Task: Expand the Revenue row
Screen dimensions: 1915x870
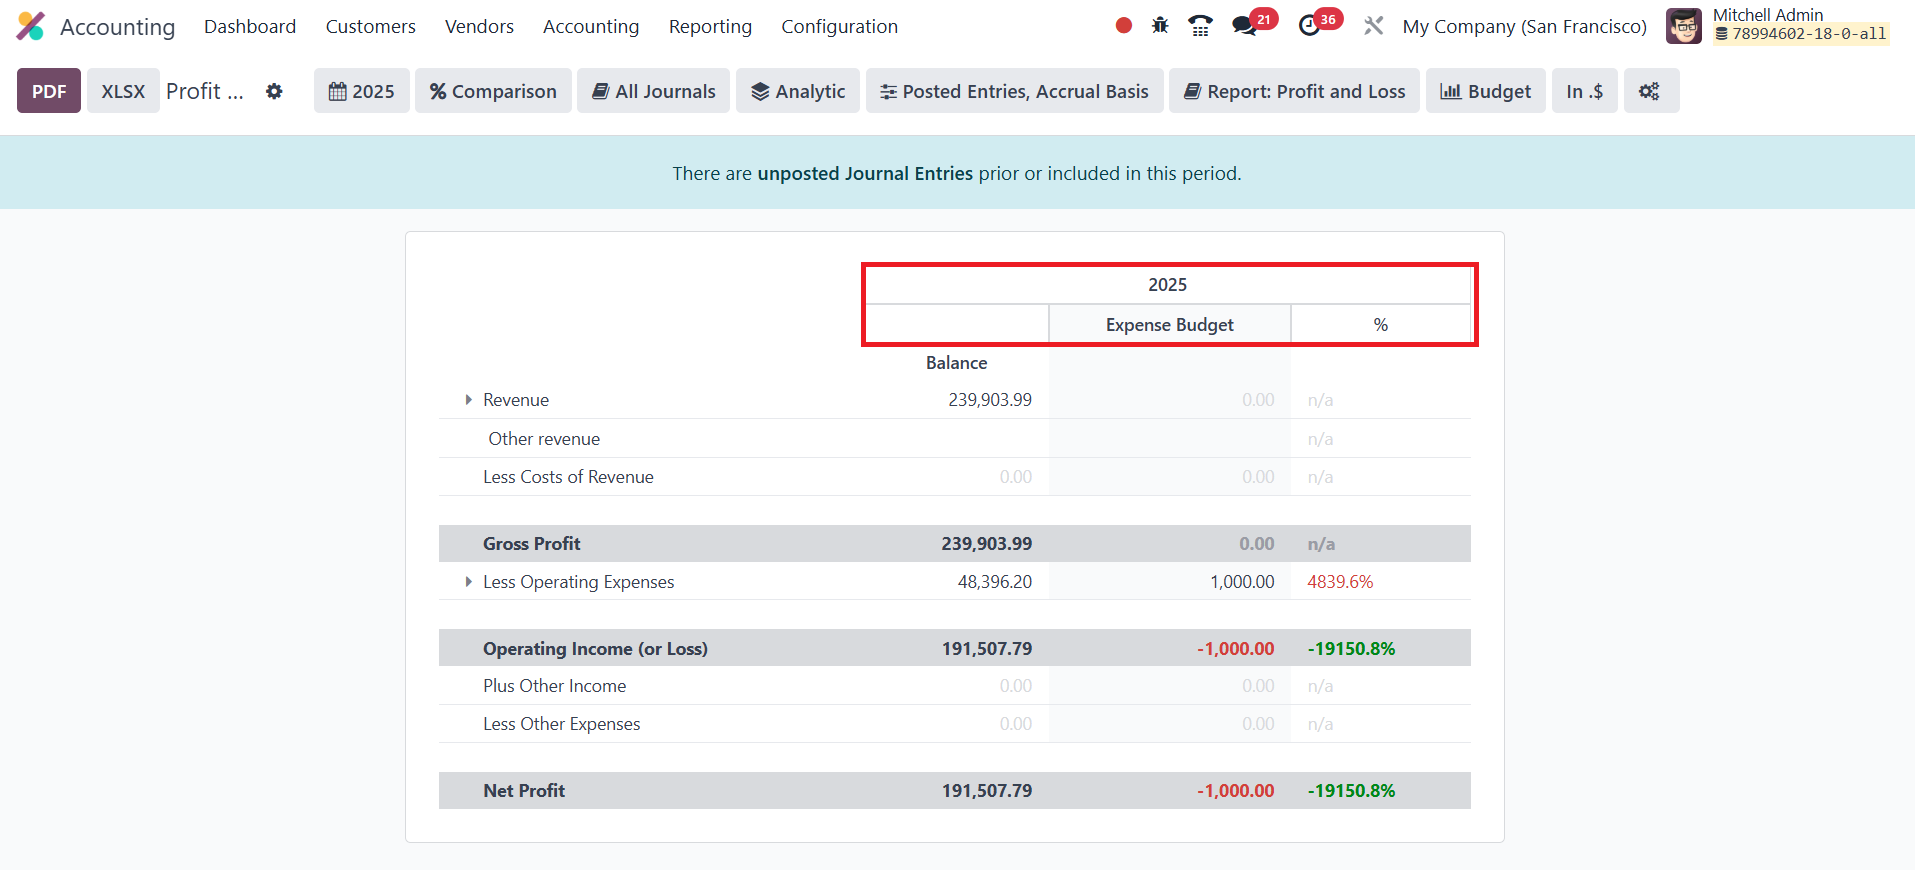Action: tap(468, 400)
